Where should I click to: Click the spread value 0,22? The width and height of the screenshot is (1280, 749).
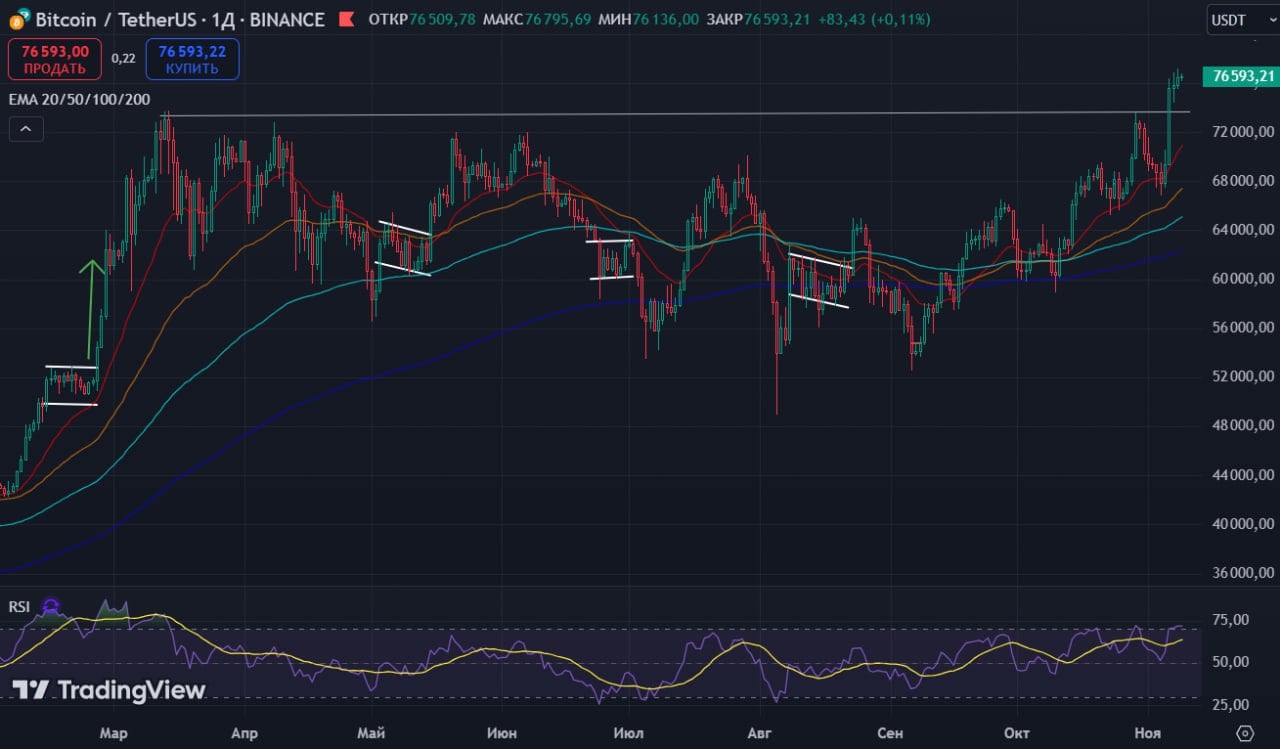tap(123, 59)
